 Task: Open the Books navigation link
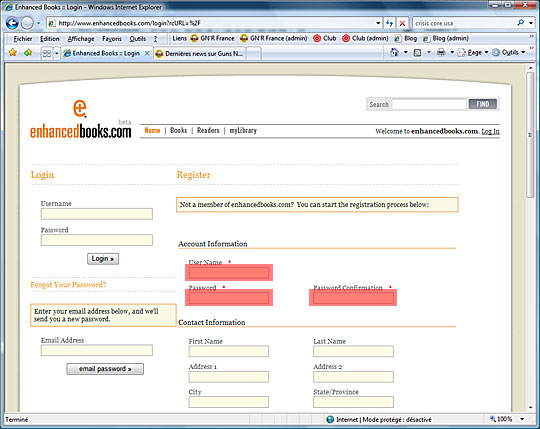click(178, 130)
